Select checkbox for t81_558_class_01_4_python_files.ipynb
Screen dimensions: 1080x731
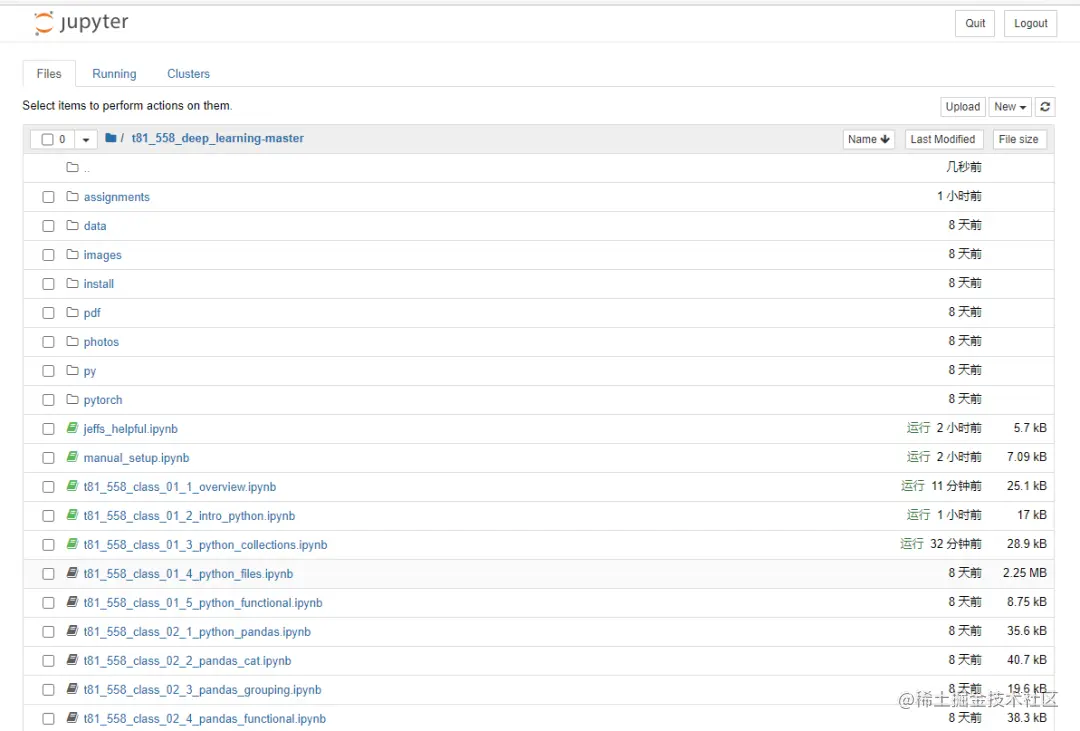[48, 573]
